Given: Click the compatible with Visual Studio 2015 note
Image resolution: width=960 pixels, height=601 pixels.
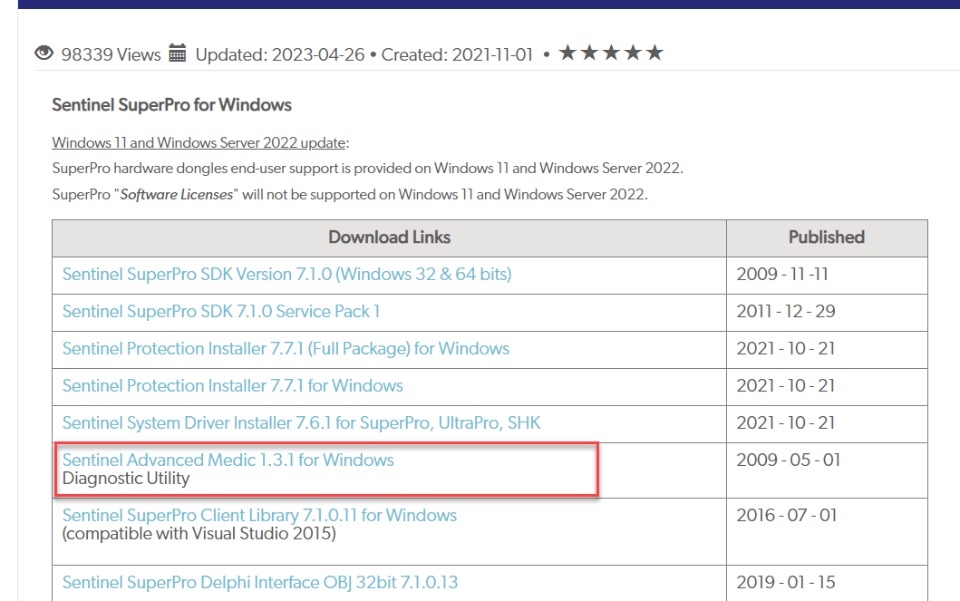Looking at the screenshot, I should (199, 534).
